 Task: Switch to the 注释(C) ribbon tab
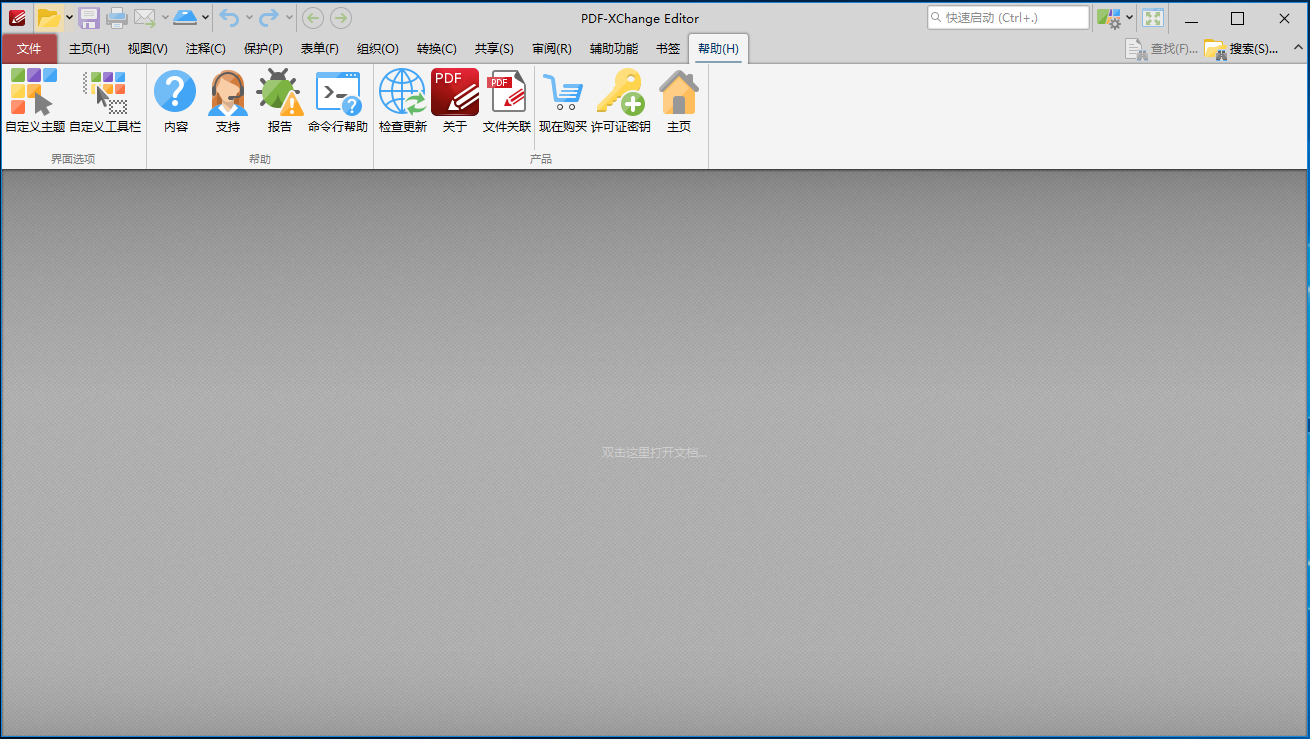pos(205,48)
